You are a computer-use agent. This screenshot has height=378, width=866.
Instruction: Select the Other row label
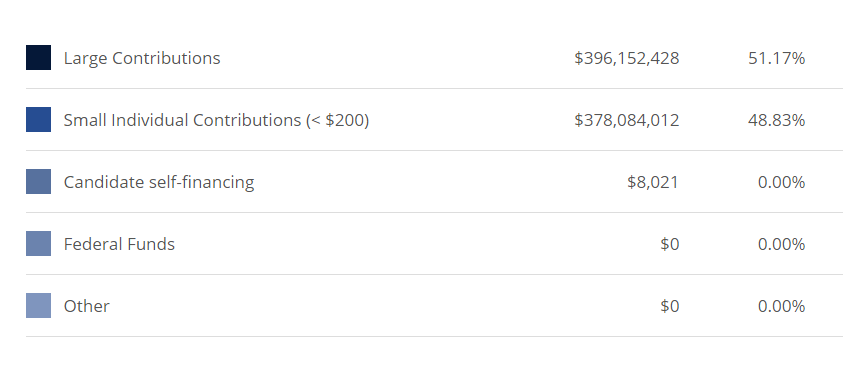[87, 306]
